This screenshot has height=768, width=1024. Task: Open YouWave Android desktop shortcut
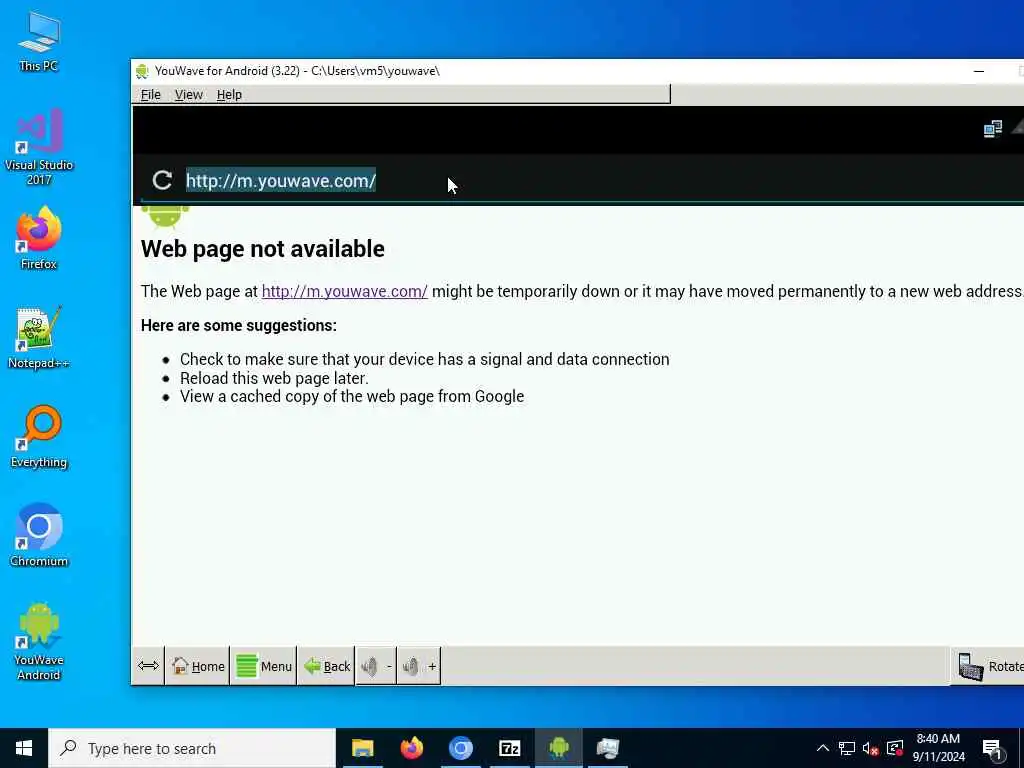click(39, 641)
